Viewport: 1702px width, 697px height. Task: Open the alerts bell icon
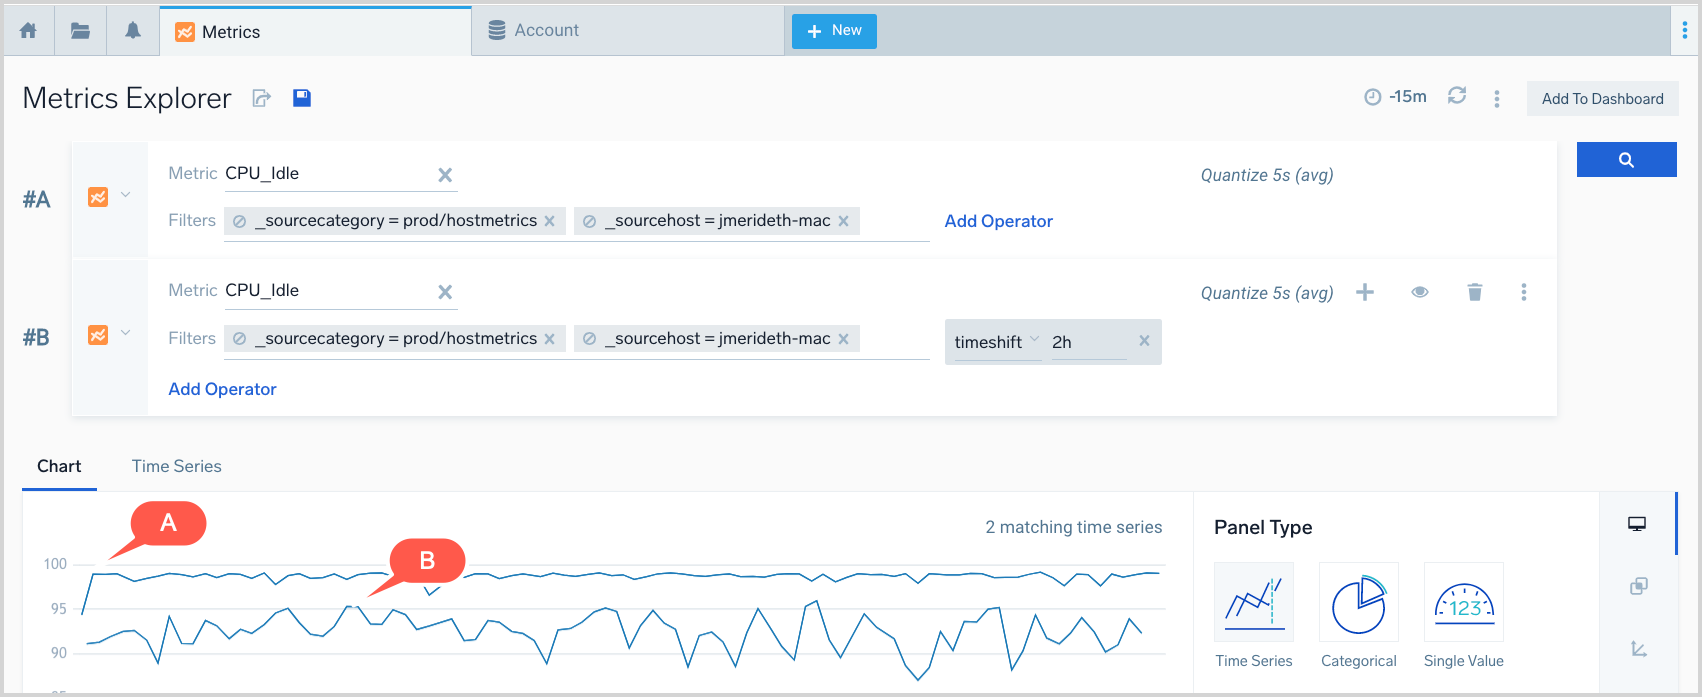[x=132, y=31]
